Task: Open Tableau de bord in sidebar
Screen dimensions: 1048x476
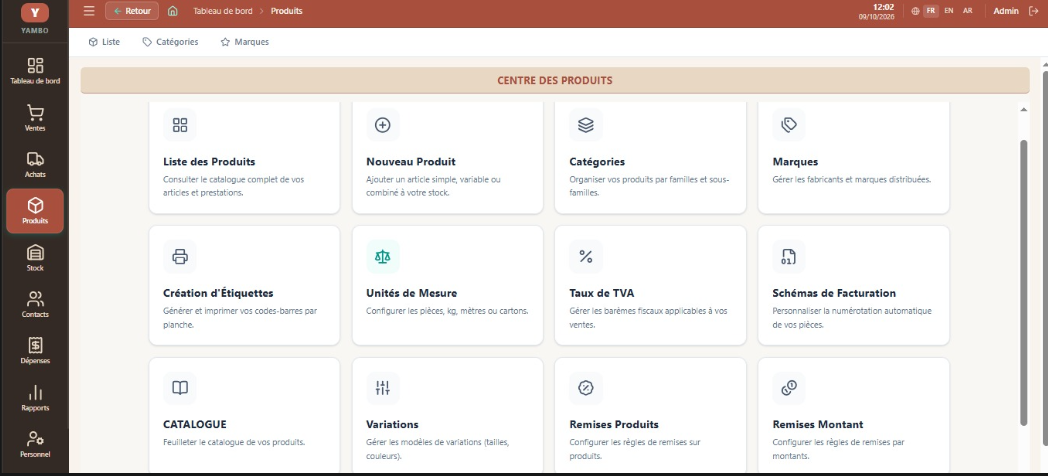Action: pos(35,71)
